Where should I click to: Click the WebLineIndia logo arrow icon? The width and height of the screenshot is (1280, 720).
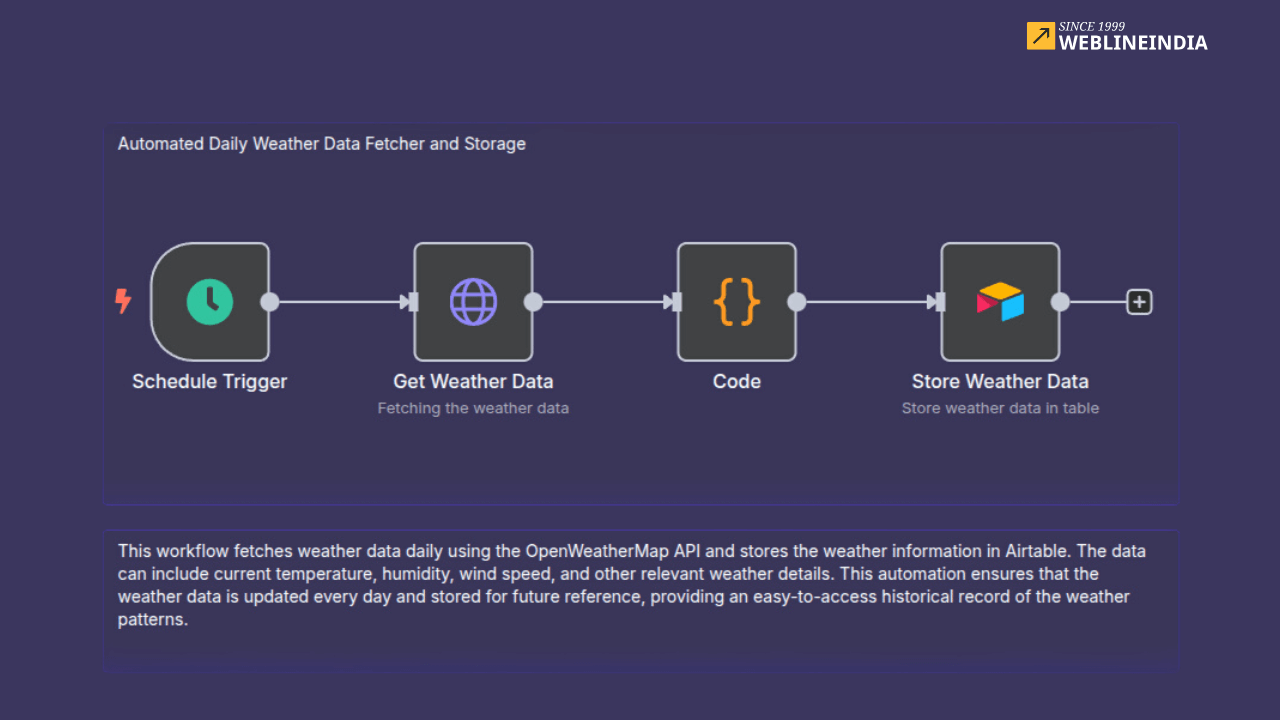point(1040,36)
